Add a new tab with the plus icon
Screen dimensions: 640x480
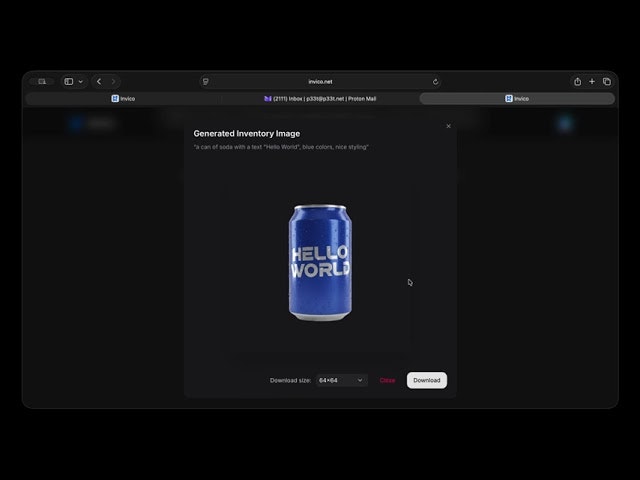click(592, 82)
